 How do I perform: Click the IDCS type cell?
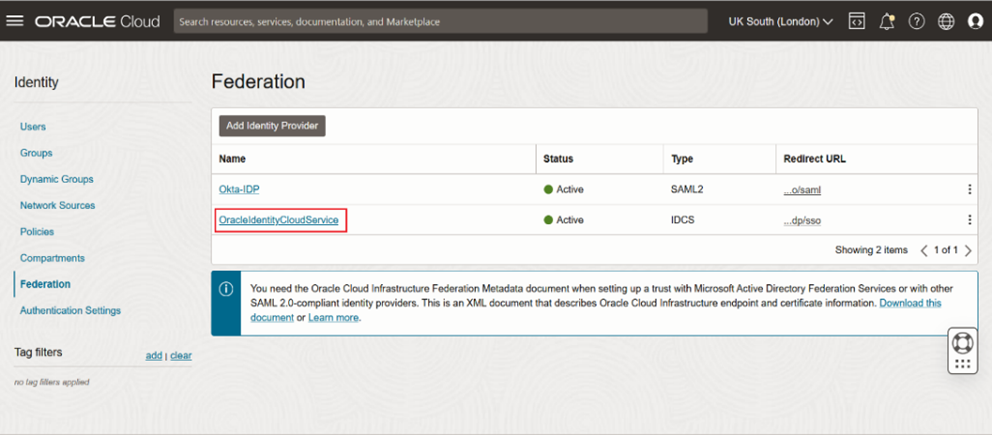click(682, 220)
